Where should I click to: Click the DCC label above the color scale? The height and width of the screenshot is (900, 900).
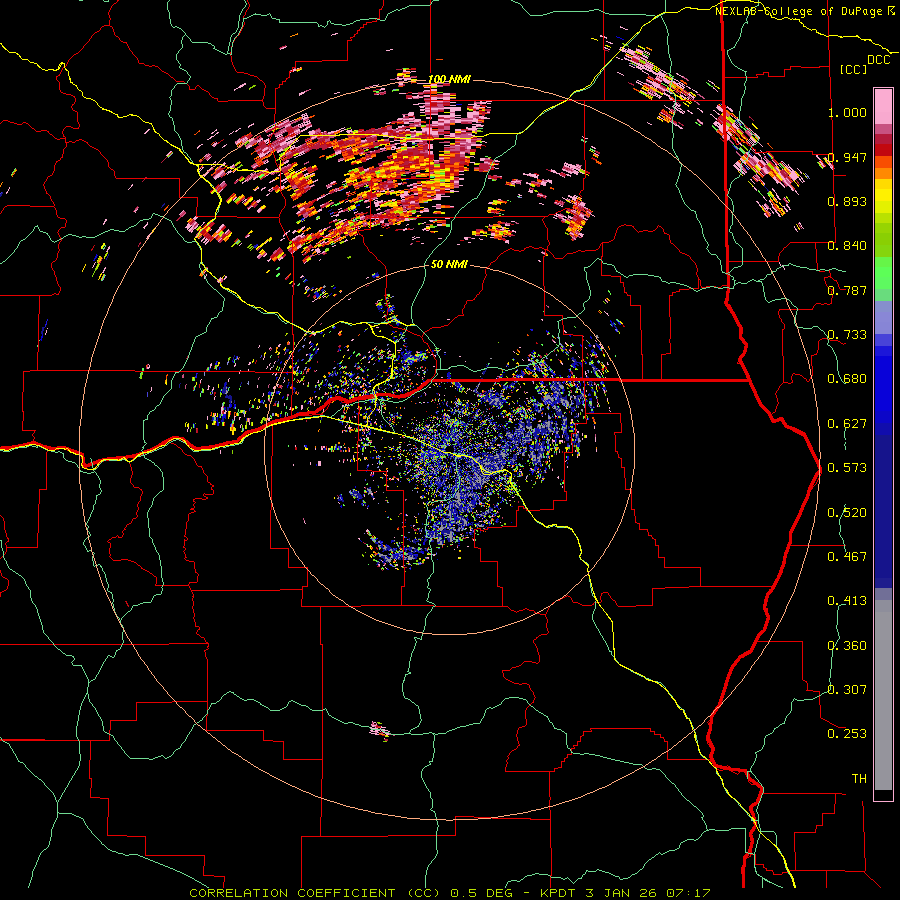click(878, 60)
